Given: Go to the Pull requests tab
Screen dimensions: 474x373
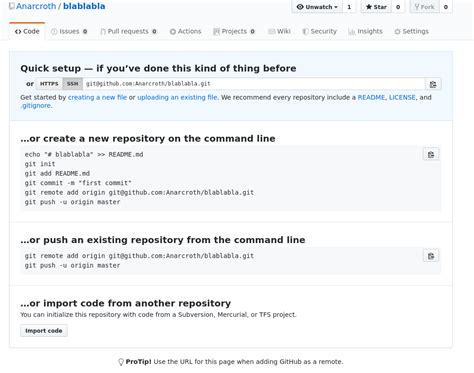Looking at the screenshot, I should click(128, 31).
